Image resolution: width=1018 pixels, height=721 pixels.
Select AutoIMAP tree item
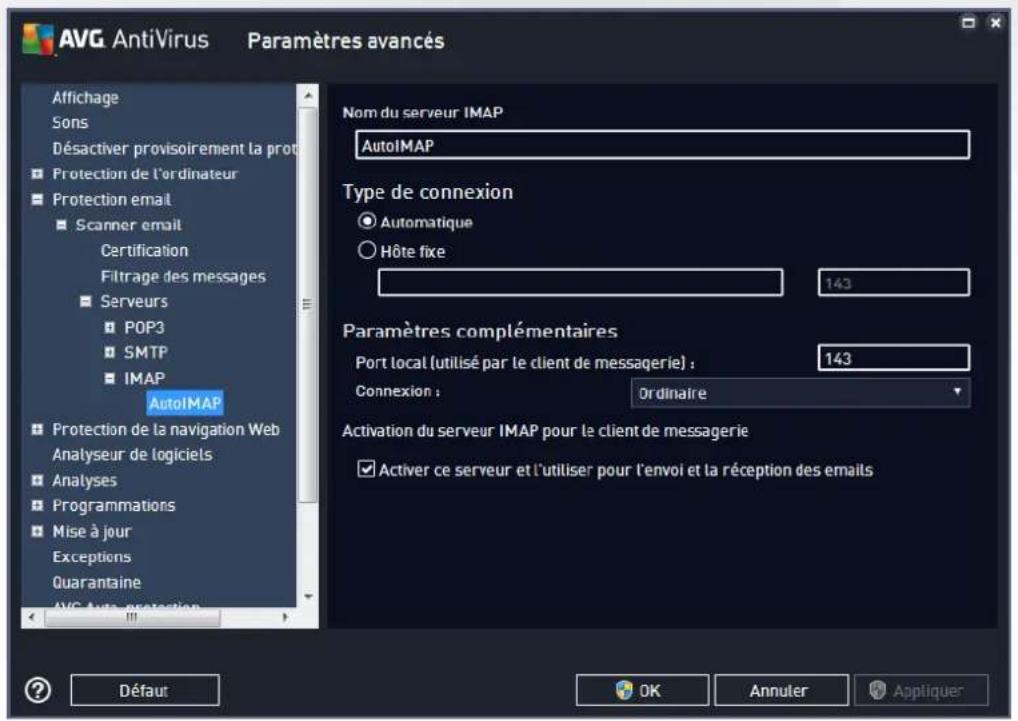coord(185,403)
